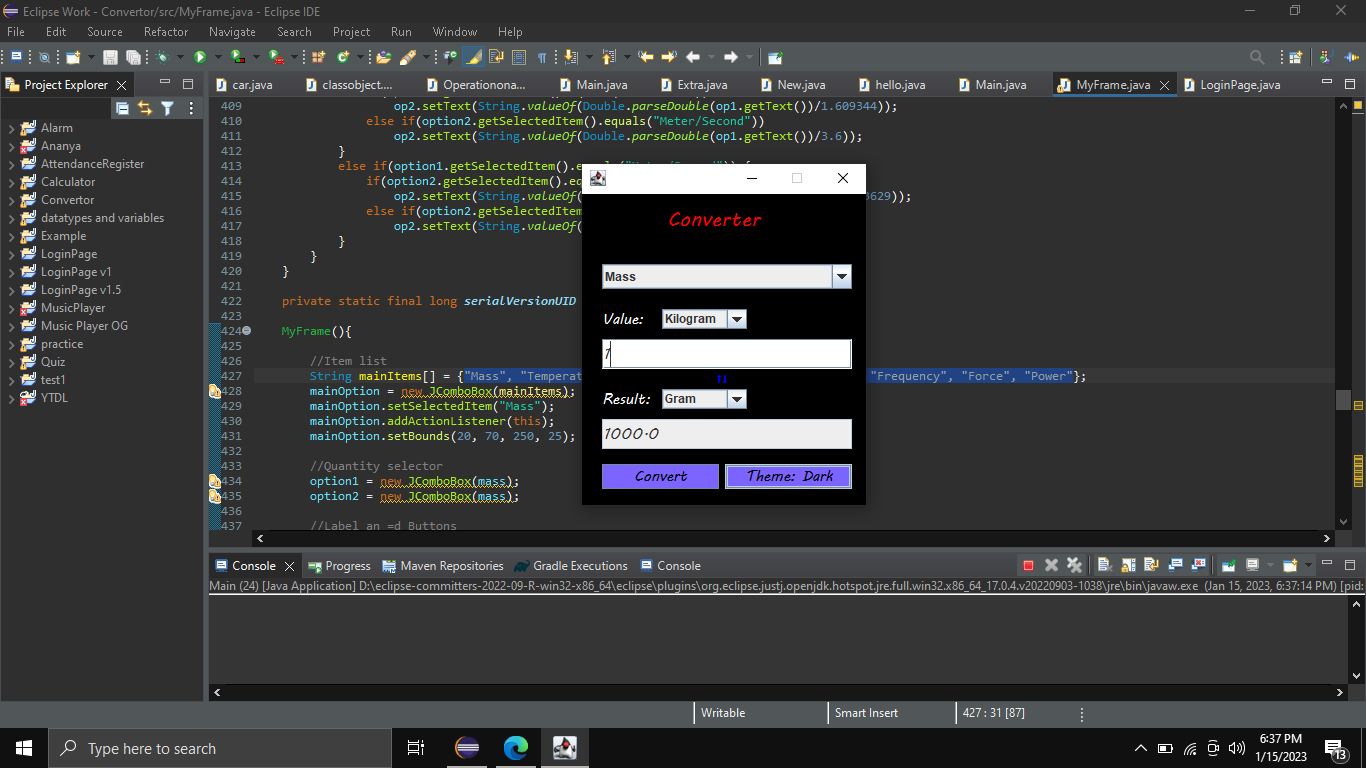The image size is (1366, 768).
Task: Switch to the hello.java editor tab
Action: point(900,85)
